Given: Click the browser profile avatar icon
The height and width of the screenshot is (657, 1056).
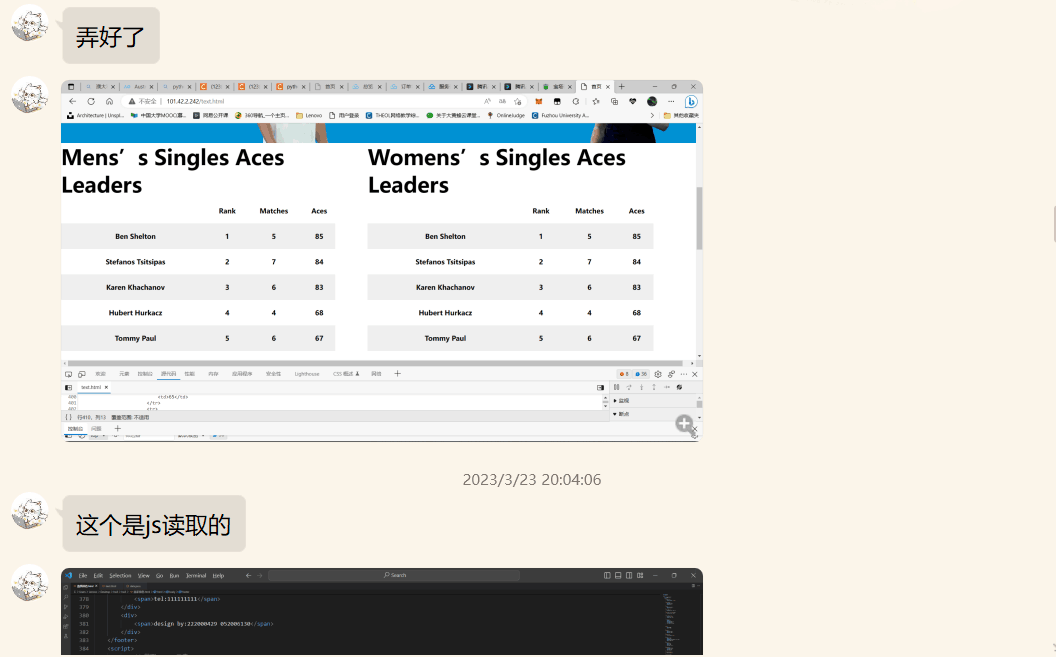Looking at the screenshot, I should click(651, 101).
